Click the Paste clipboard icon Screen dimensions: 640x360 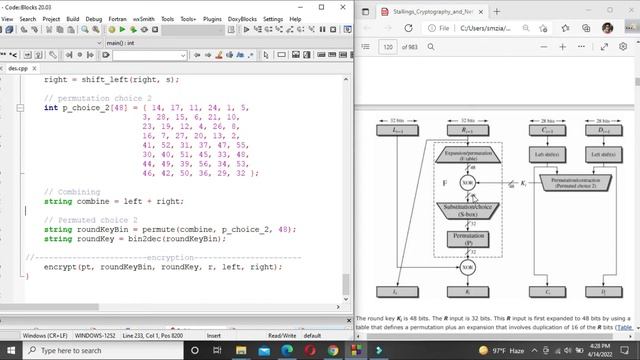[71, 29]
